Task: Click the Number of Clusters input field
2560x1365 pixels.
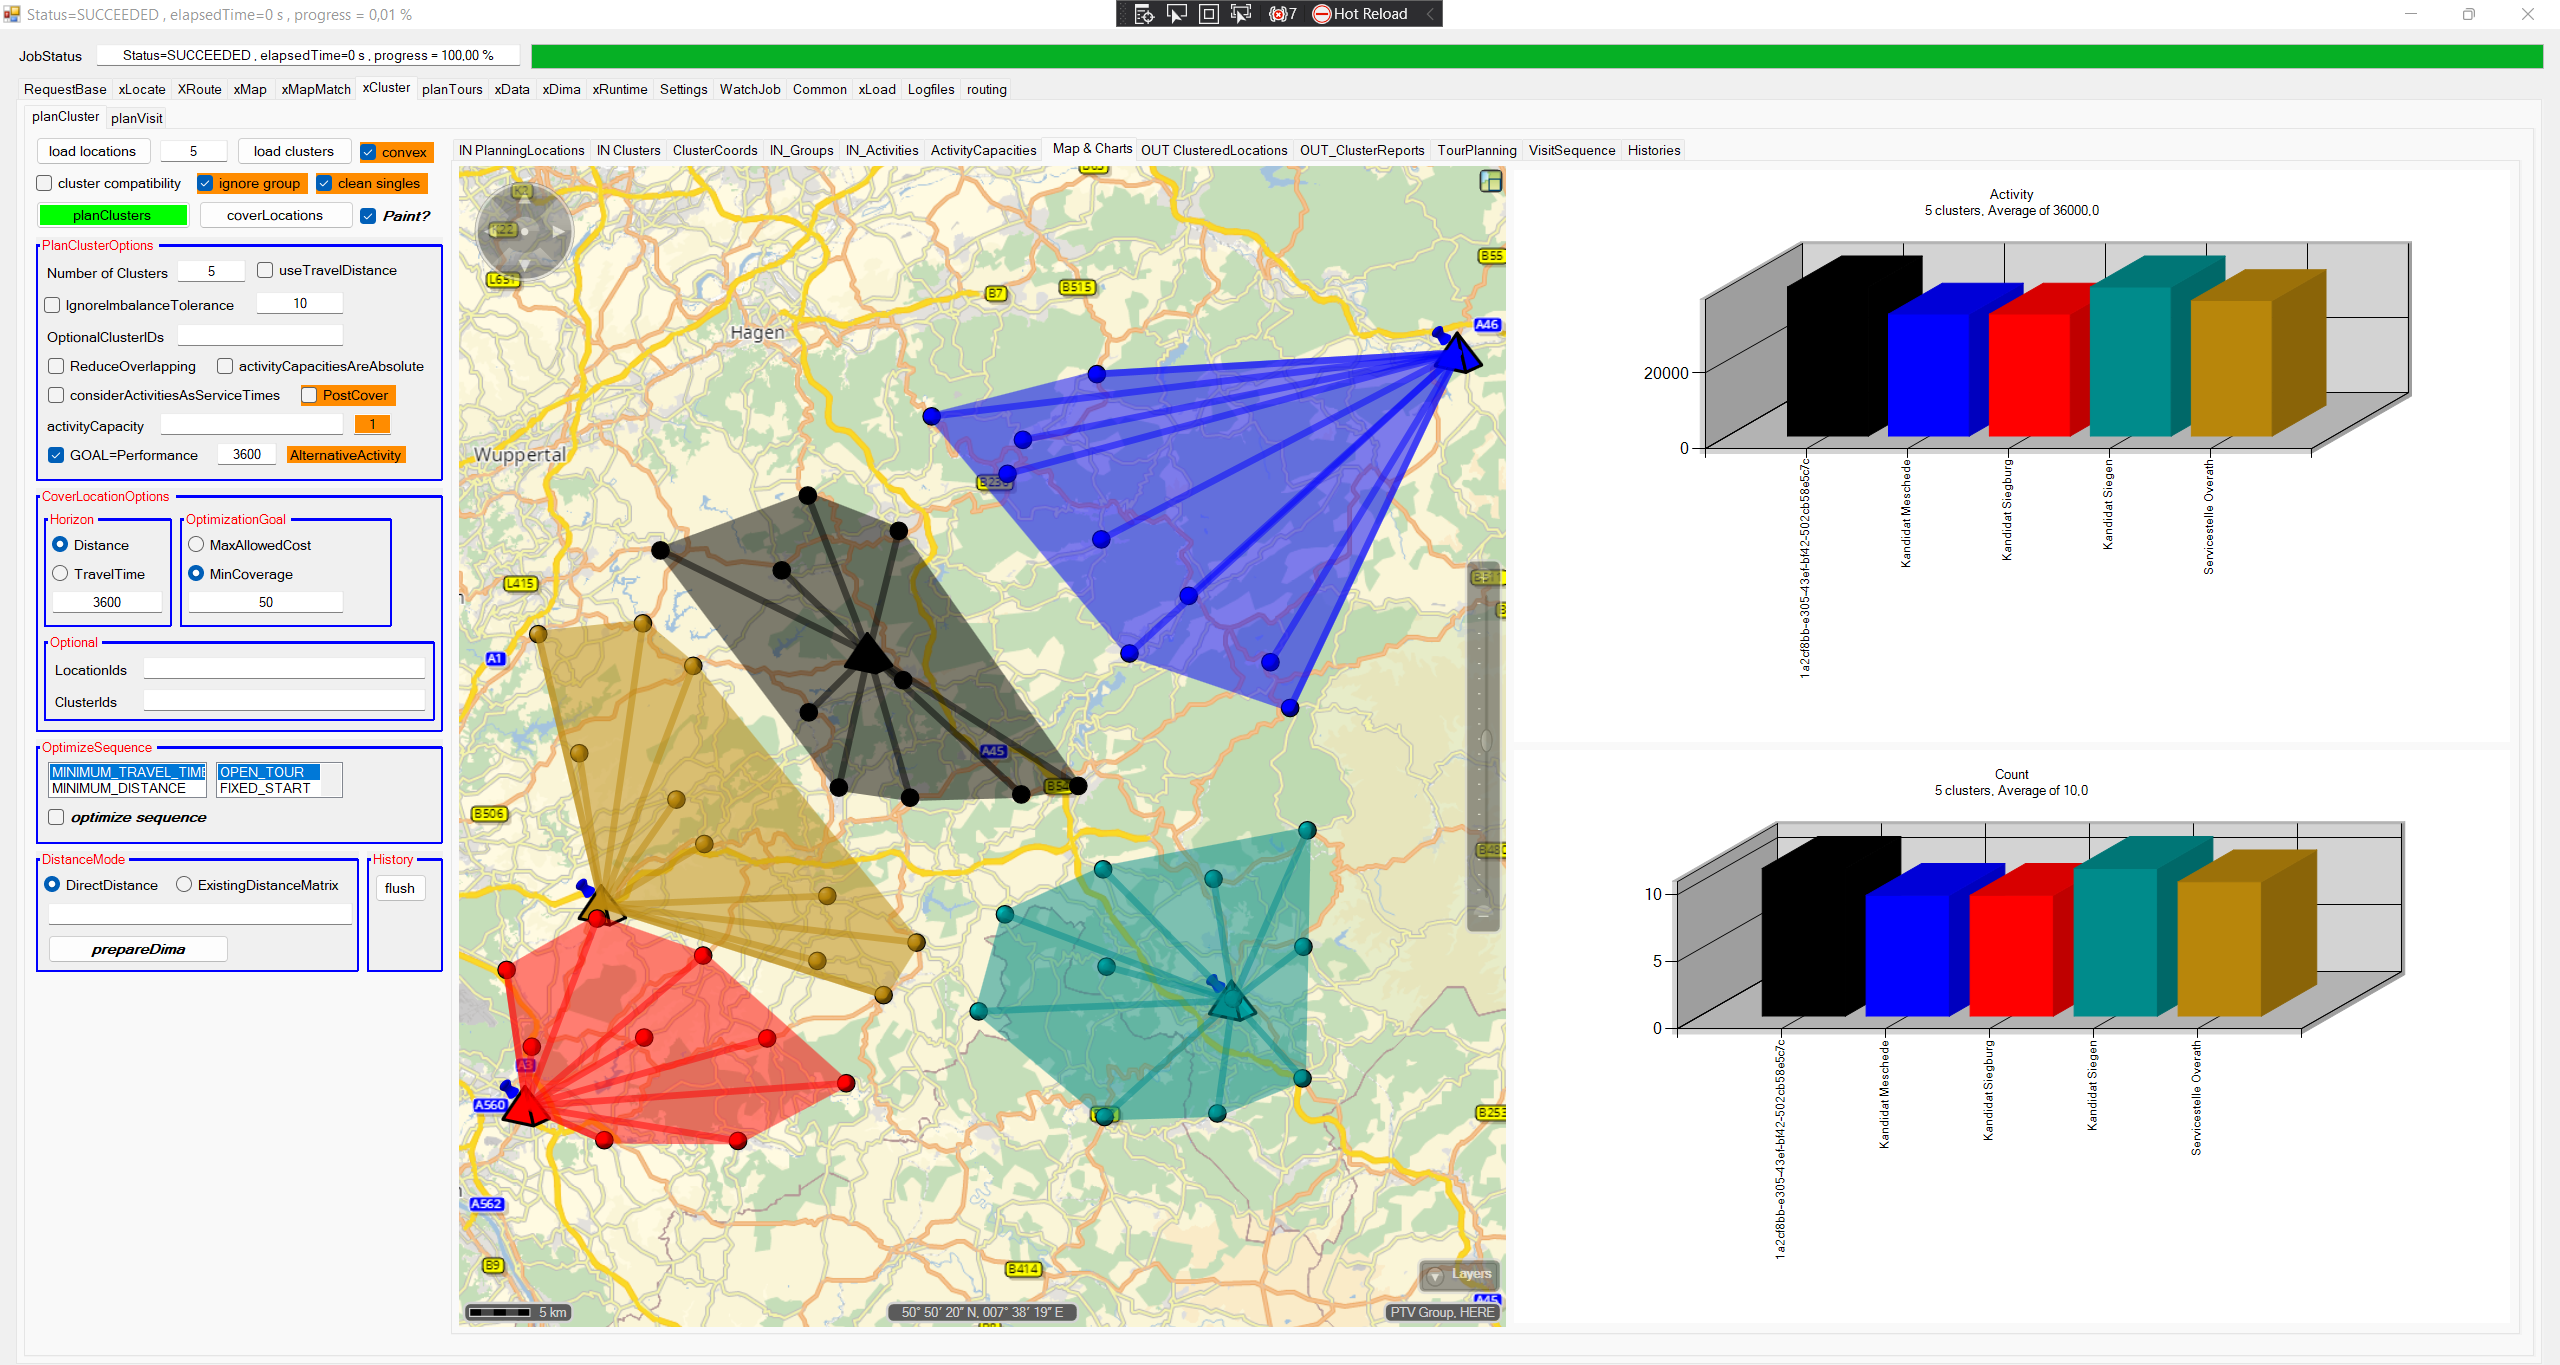Action: tap(211, 272)
